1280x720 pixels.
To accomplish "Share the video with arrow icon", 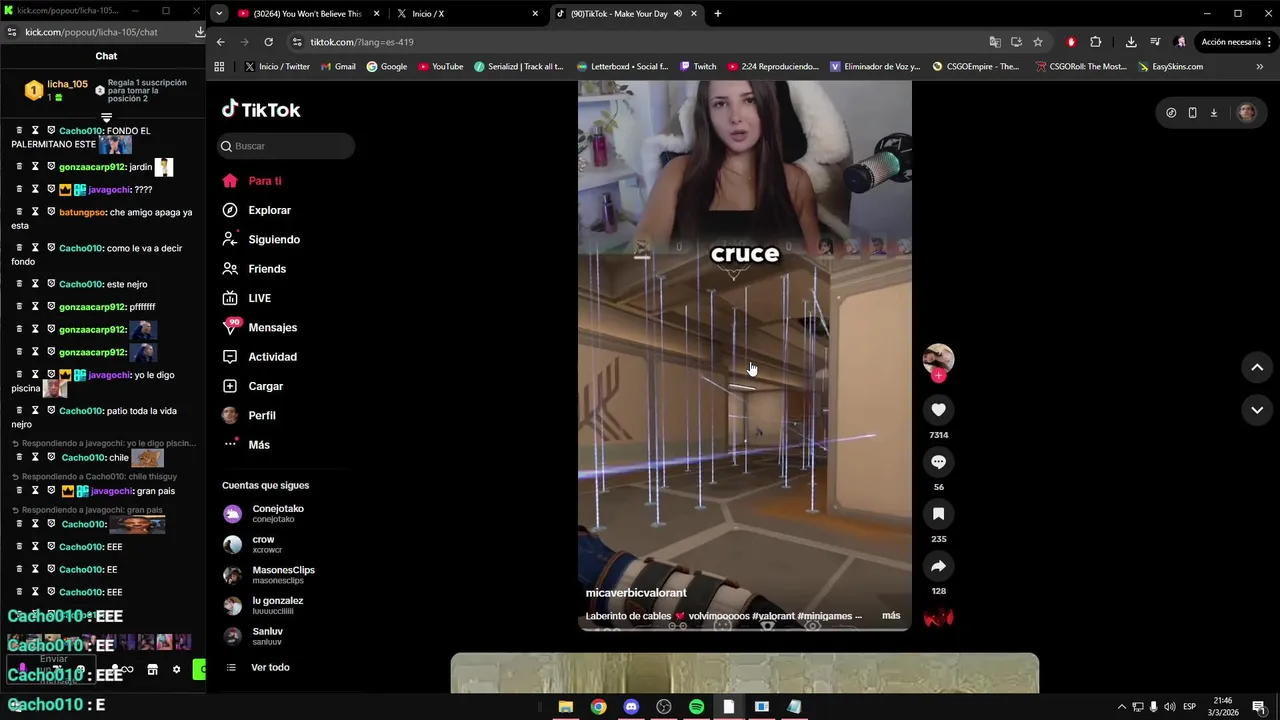I will click(x=938, y=566).
